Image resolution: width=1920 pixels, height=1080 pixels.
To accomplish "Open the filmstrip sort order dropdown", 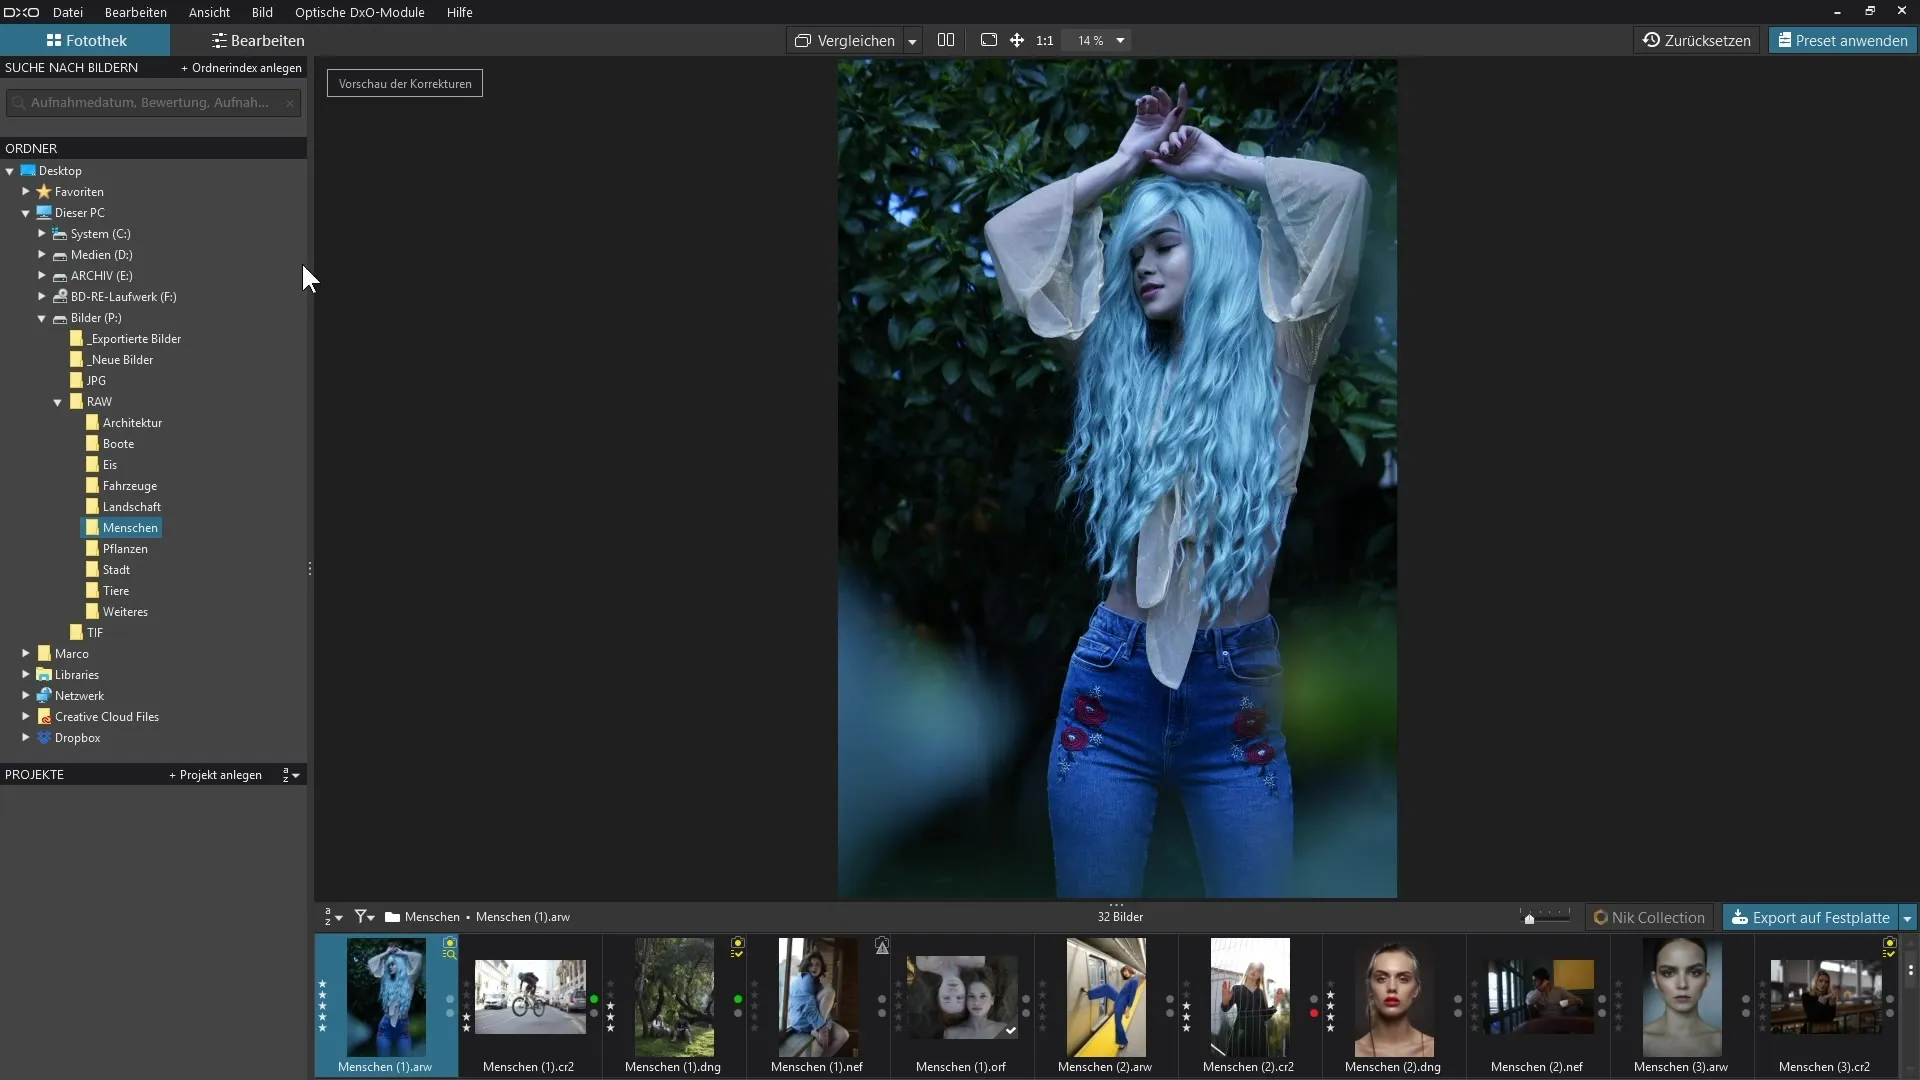I will tap(333, 917).
